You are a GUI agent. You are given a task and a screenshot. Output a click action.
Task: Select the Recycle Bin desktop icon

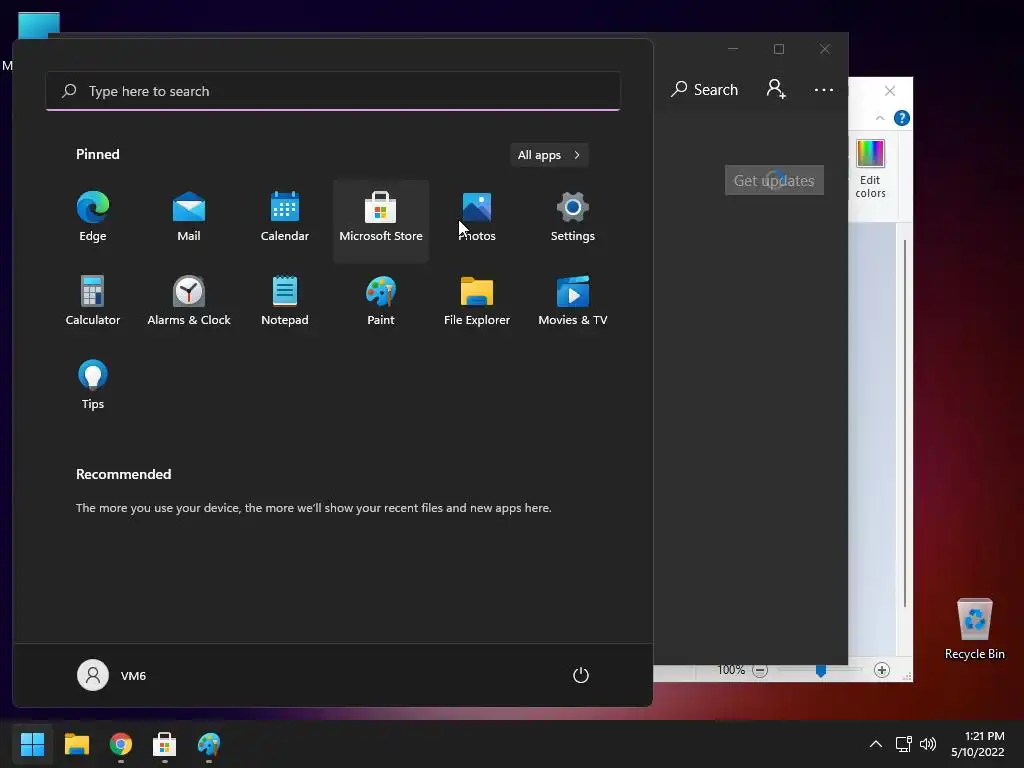click(x=974, y=630)
